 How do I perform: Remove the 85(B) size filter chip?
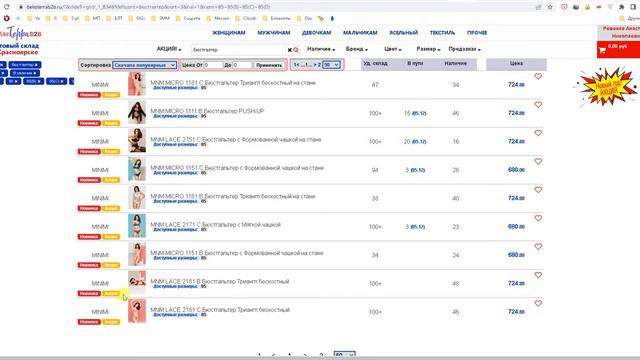pyautogui.click(x=40, y=82)
